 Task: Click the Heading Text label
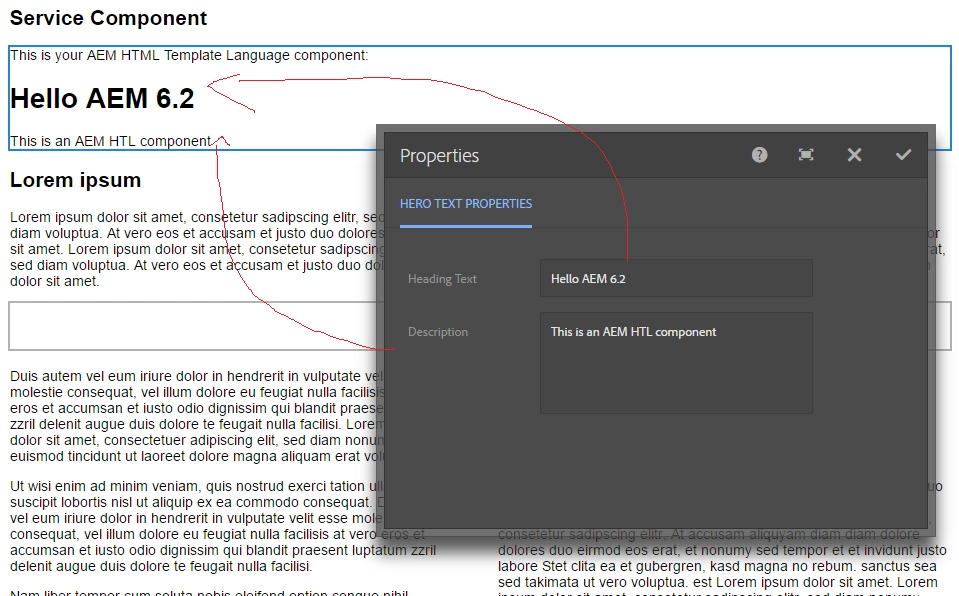[x=442, y=279]
